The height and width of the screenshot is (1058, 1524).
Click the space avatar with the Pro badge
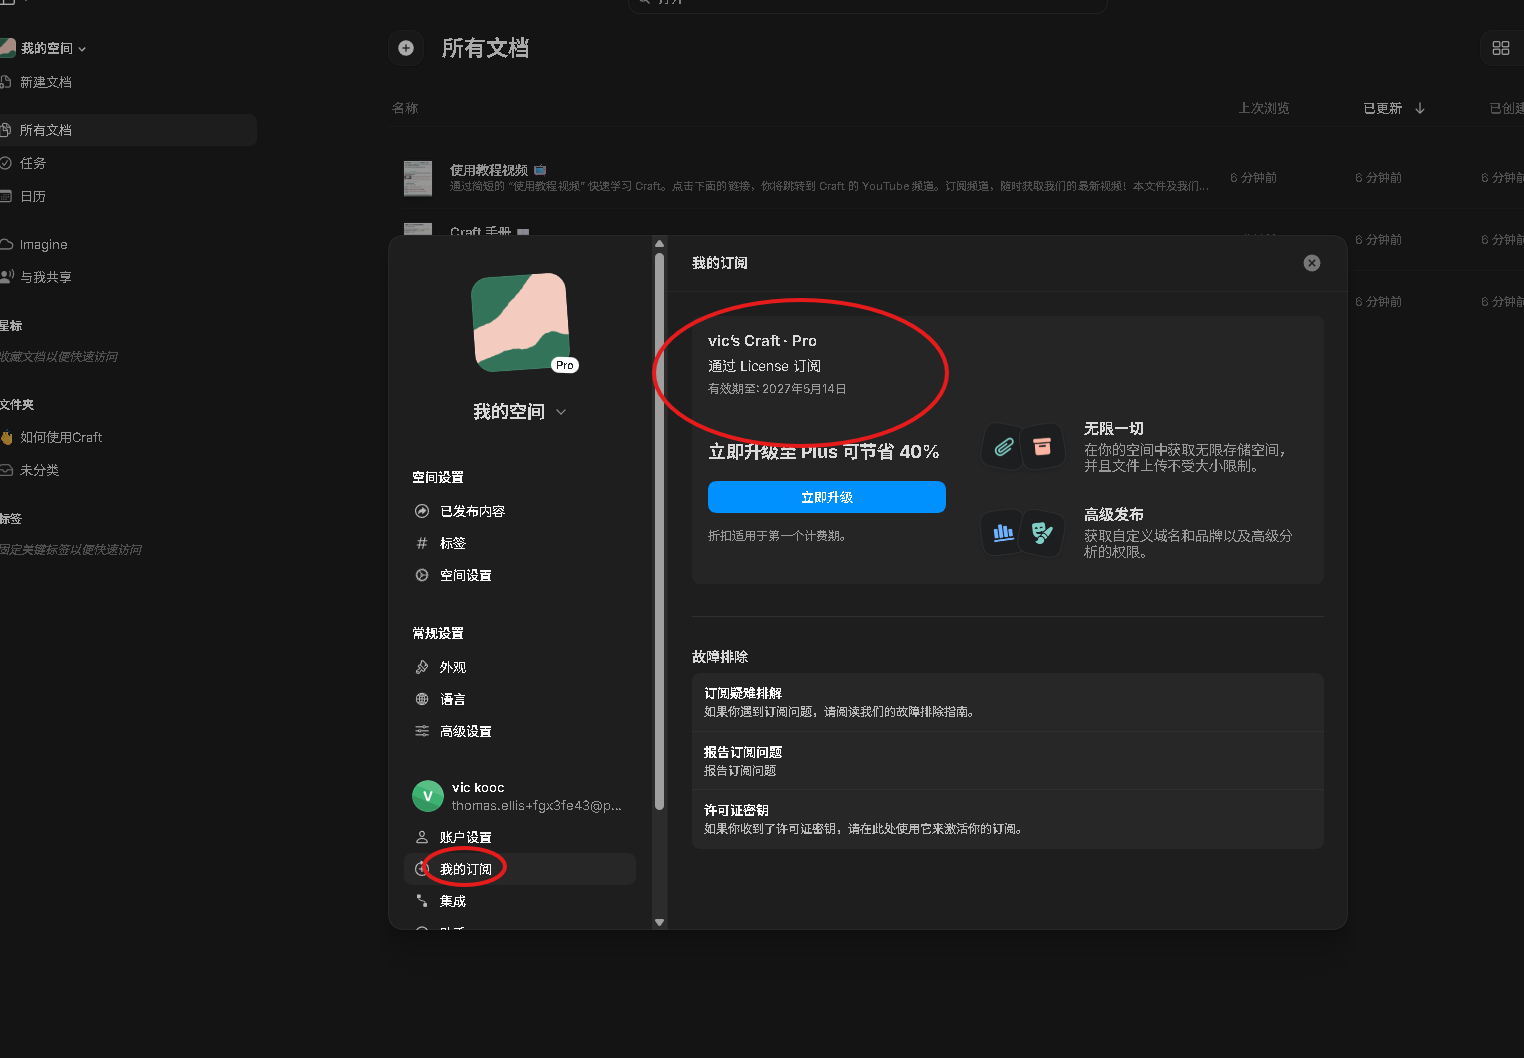pyautogui.click(x=521, y=322)
